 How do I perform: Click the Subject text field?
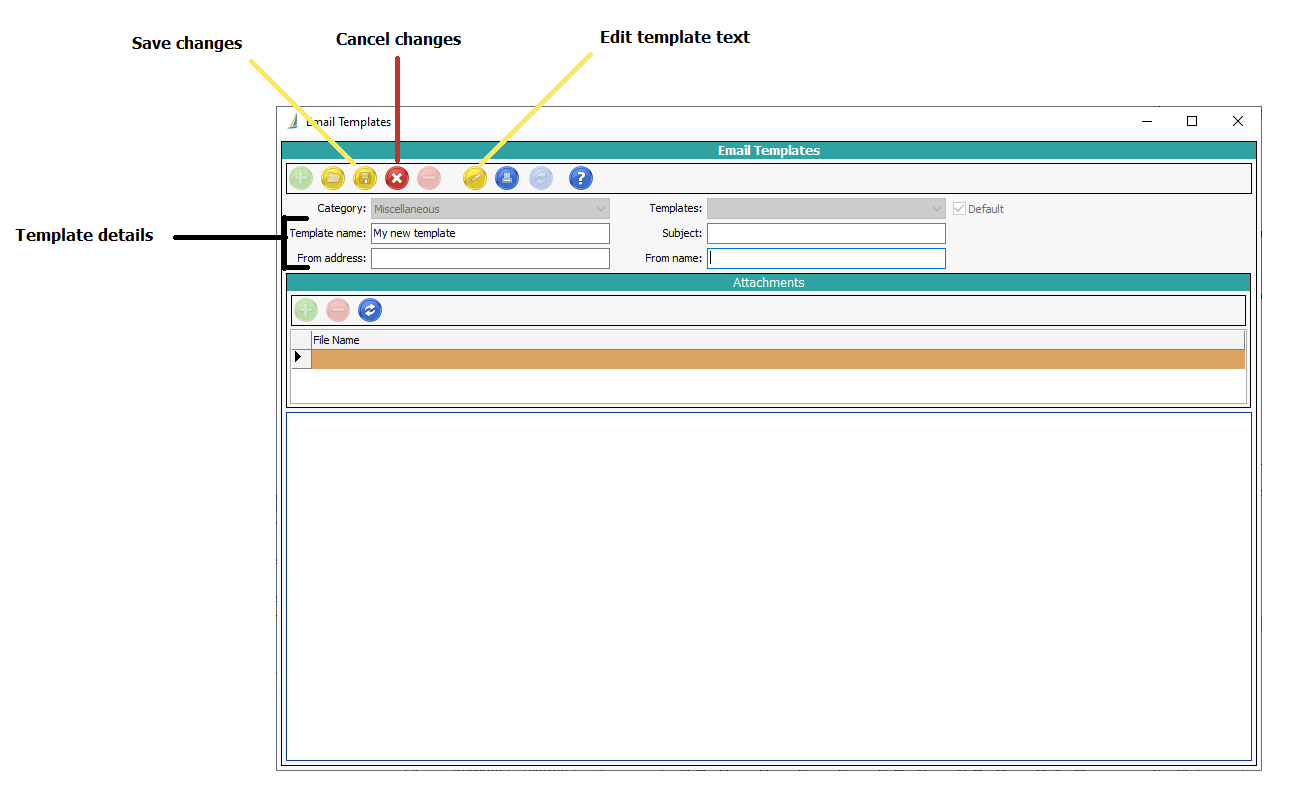825,233
